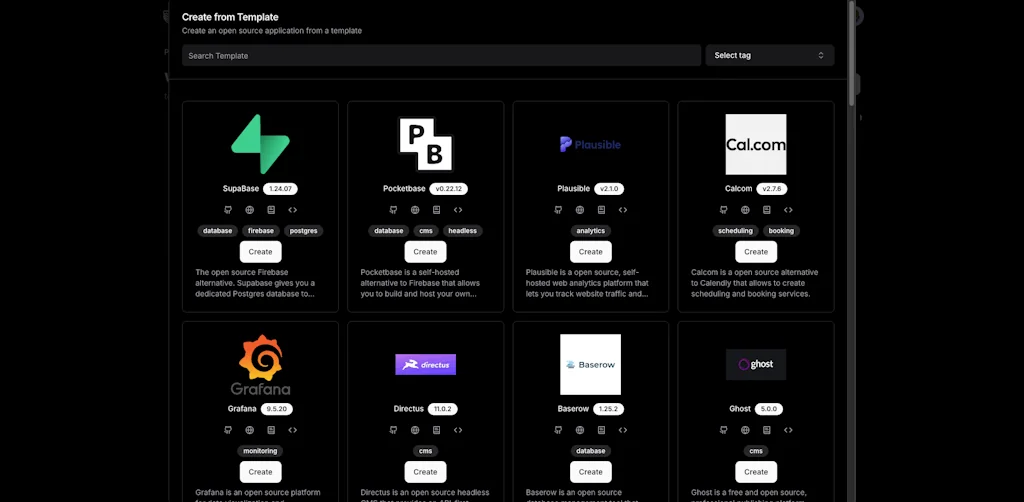Select the analytics tag on Plausible
Image resolution: width=1024 pixels, height=502 pixels.
pyautogui.click(x=590, y=231)
